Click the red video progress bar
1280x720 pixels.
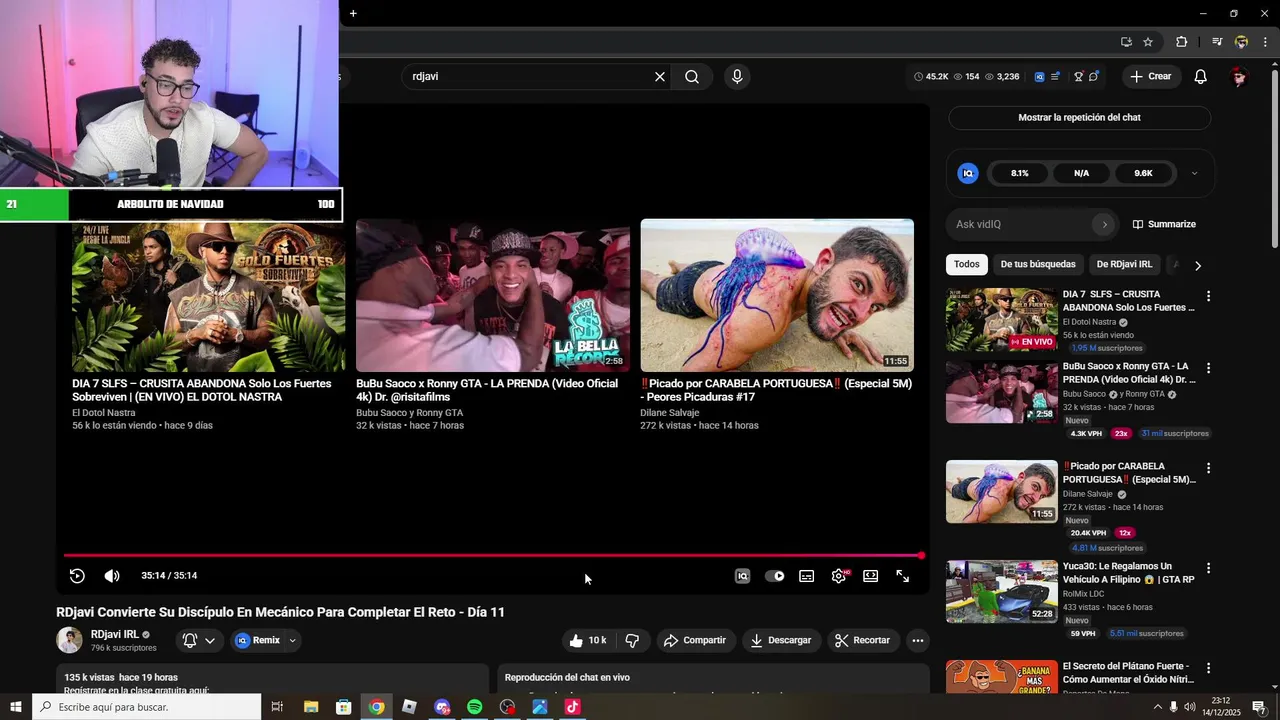coord(492,555)
